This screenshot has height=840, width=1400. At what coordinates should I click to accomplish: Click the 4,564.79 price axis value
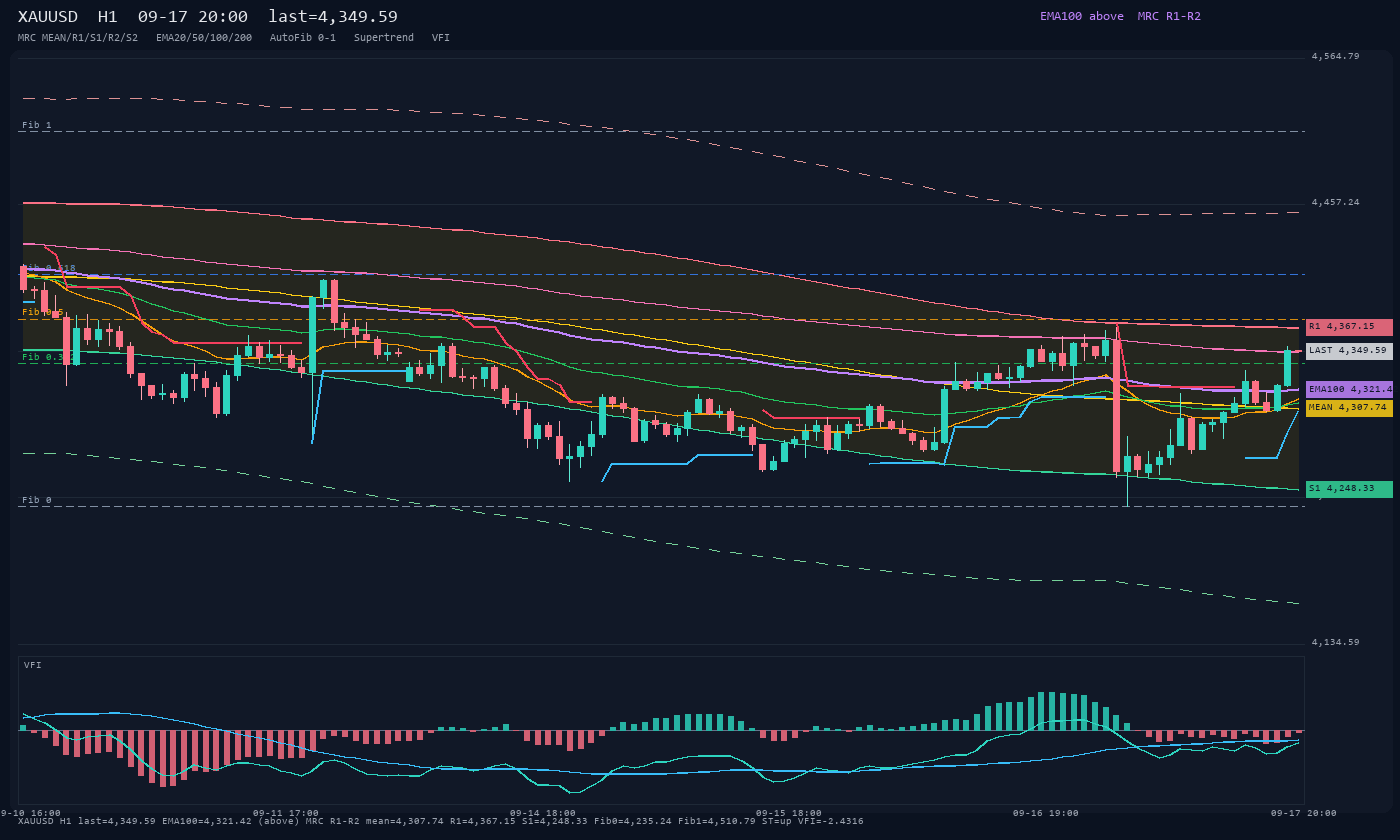[1336, 56]
